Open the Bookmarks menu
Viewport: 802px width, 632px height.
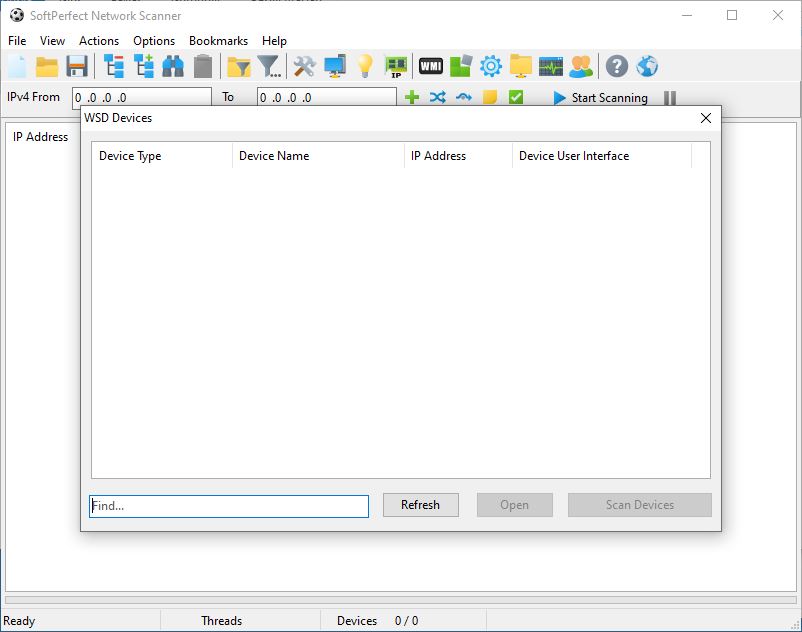pyautogui.click(x=218, y=41)
